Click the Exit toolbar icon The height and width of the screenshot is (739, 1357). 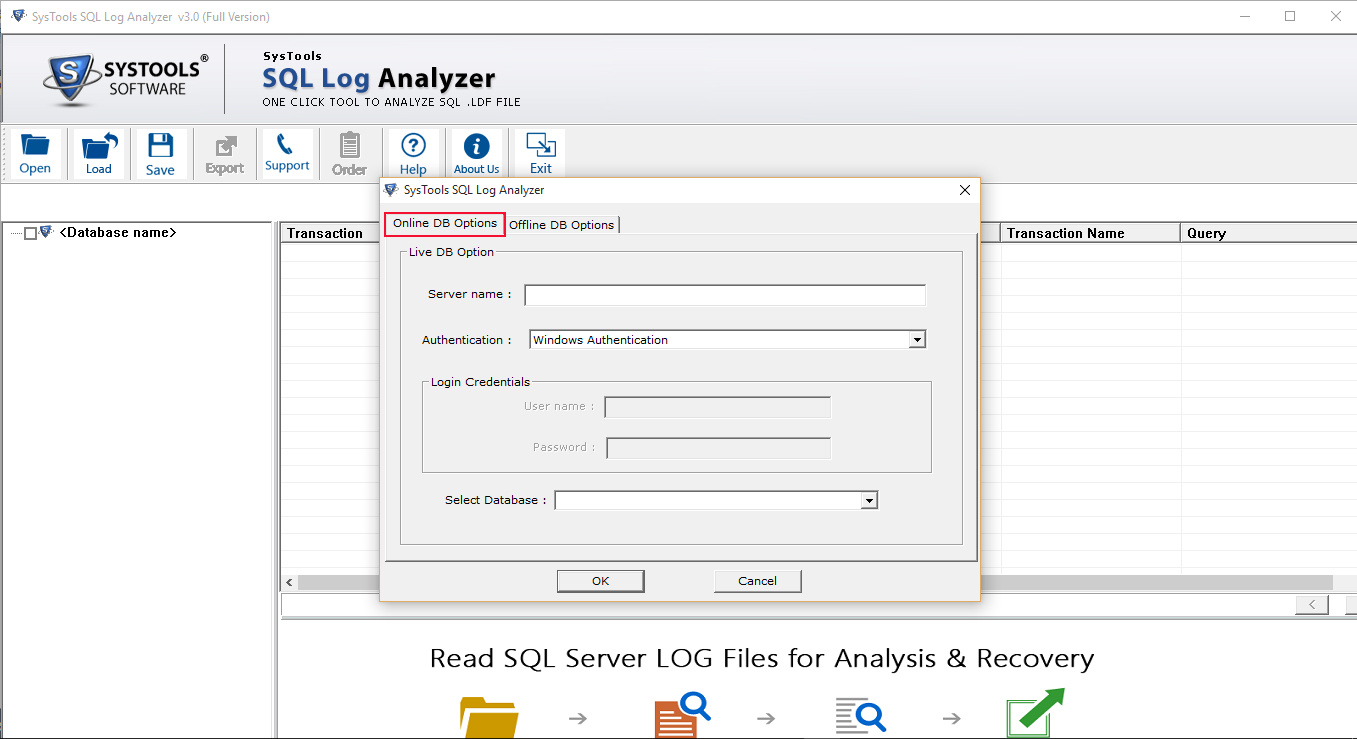[x=541, y=154]
